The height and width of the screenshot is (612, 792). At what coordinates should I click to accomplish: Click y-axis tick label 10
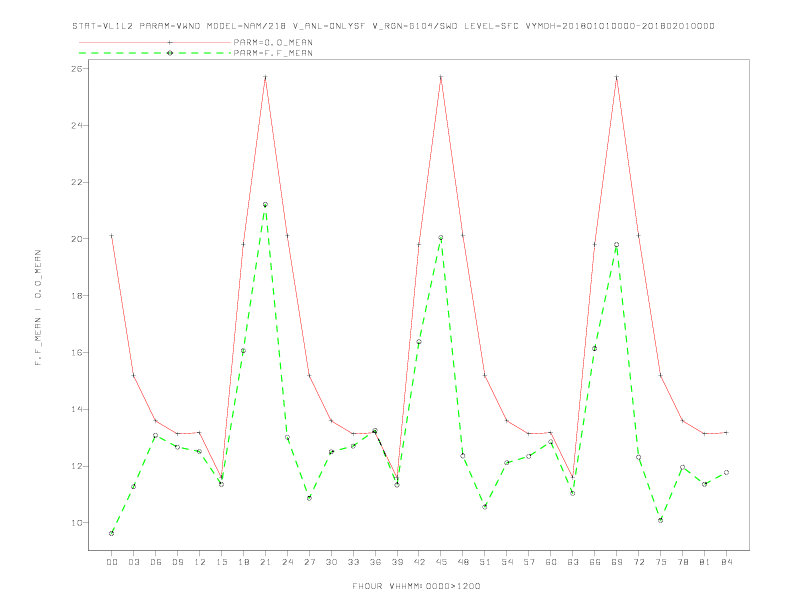77,523
